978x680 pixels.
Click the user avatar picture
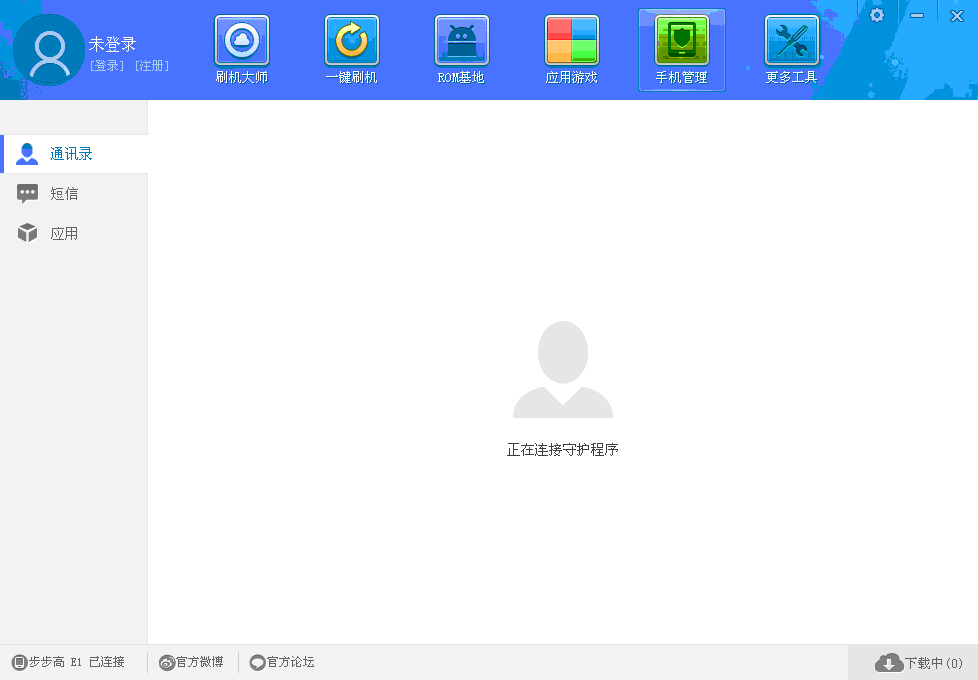[49, 50]
